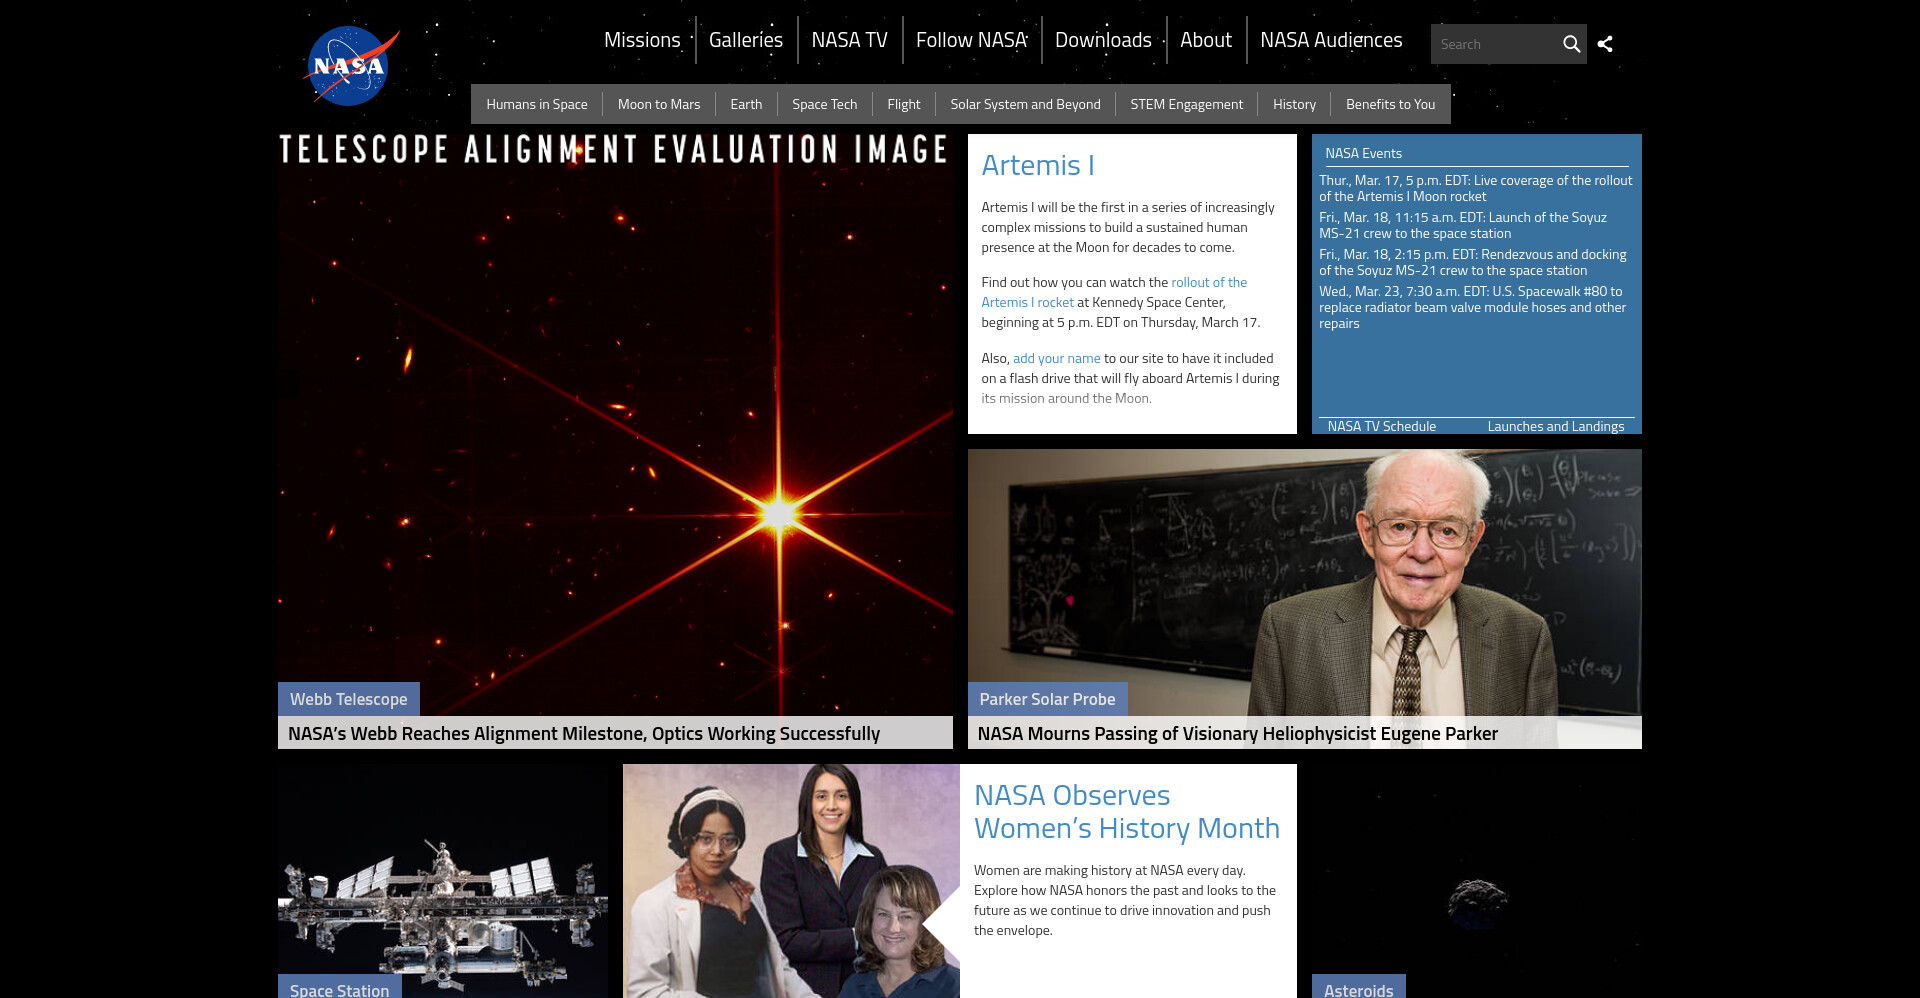
Task: Open the U.S. Spacewalk #80 event
Action: pyautogui.click(x=1472, y=307)
